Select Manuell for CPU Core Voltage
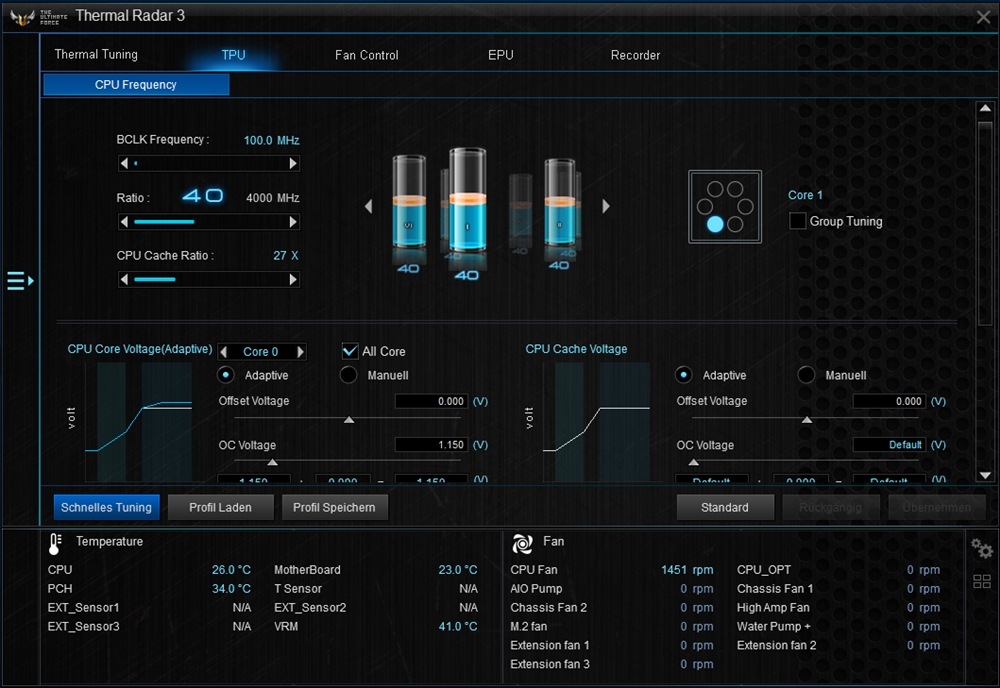1000x688 pixels. pyautogui.click(x=348, y=375)
